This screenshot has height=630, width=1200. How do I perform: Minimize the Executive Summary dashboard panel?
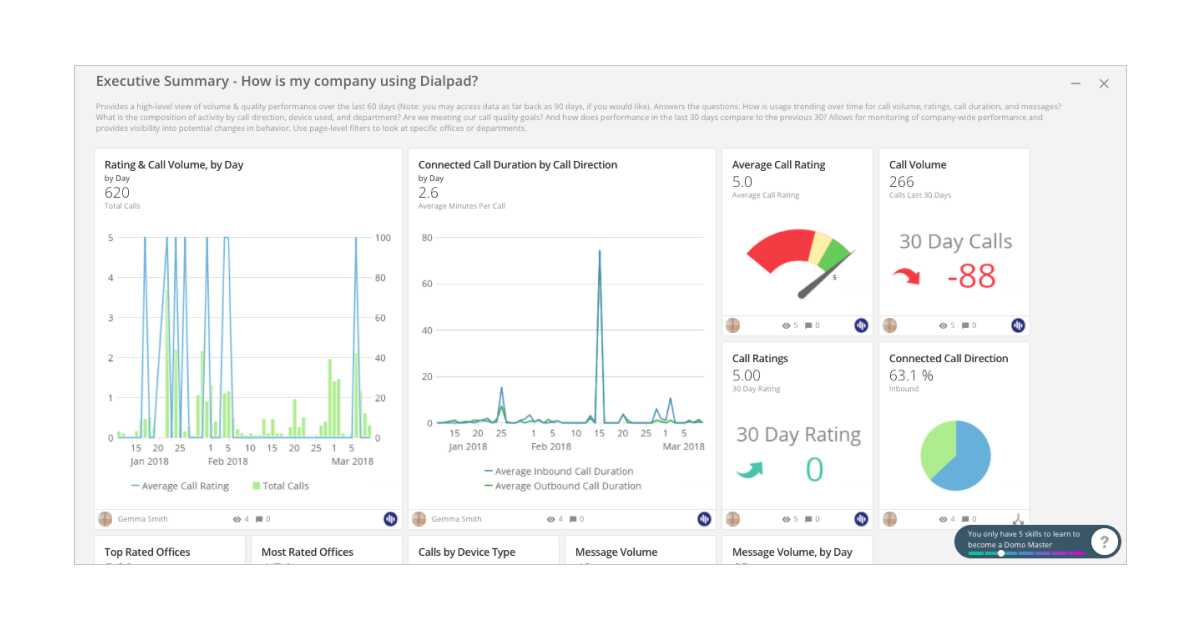tap(1076, 84)
